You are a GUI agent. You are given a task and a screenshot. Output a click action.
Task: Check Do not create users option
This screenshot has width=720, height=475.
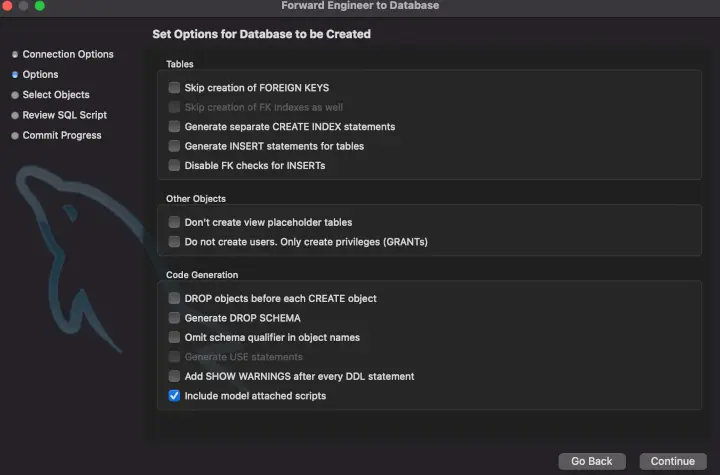(x=175, y=241)
